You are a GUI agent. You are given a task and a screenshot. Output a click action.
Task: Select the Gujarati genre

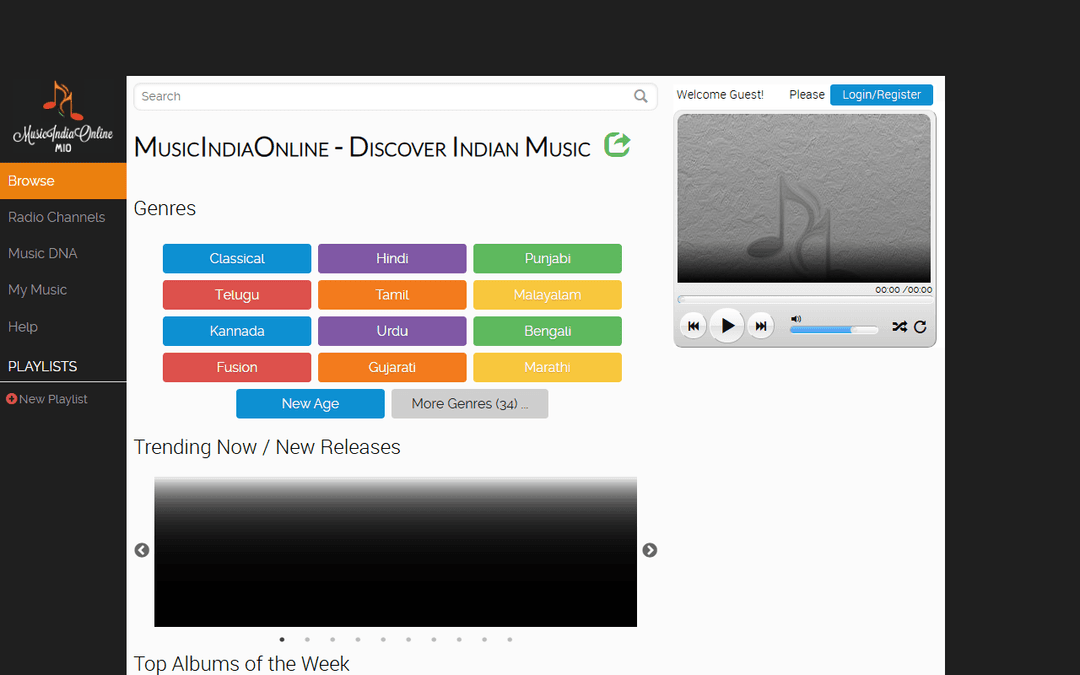point(392,367)
